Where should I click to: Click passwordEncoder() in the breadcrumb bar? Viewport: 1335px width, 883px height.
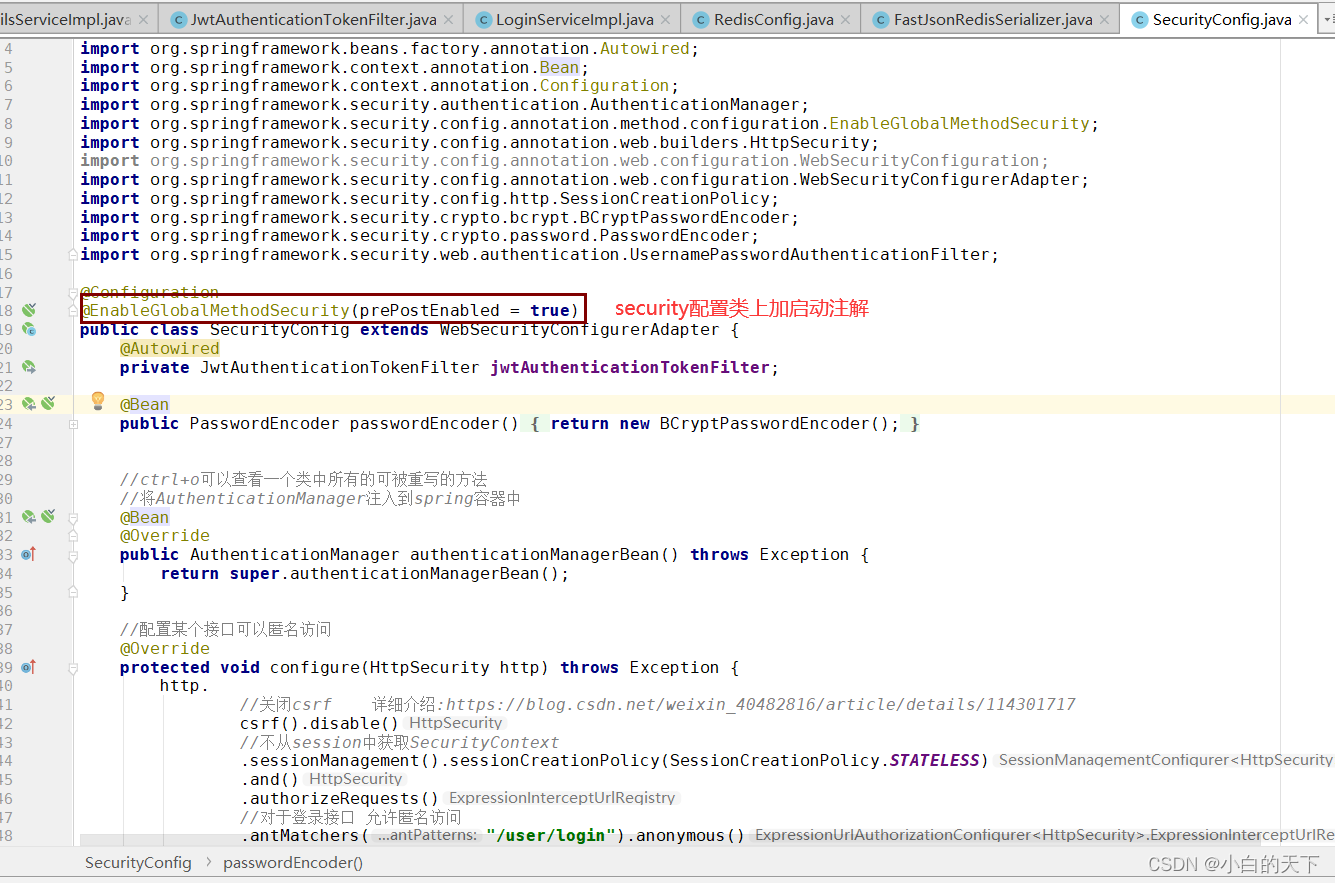pyautogui.click(x=293, y=862)
